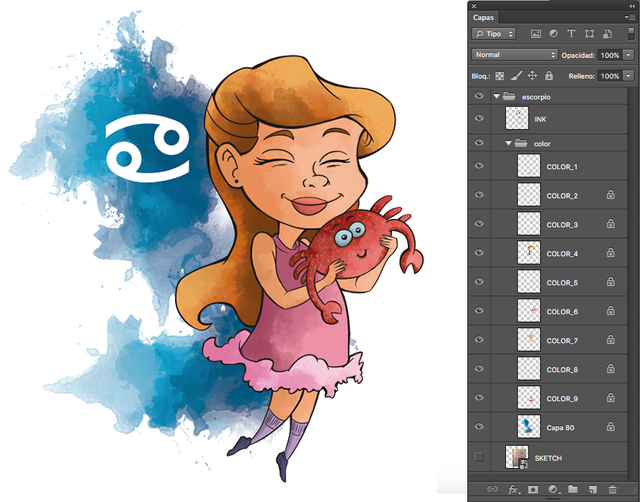Click the lock icon on COLOR_2 layer
The image size is (640, 502).
pos(611,195)
